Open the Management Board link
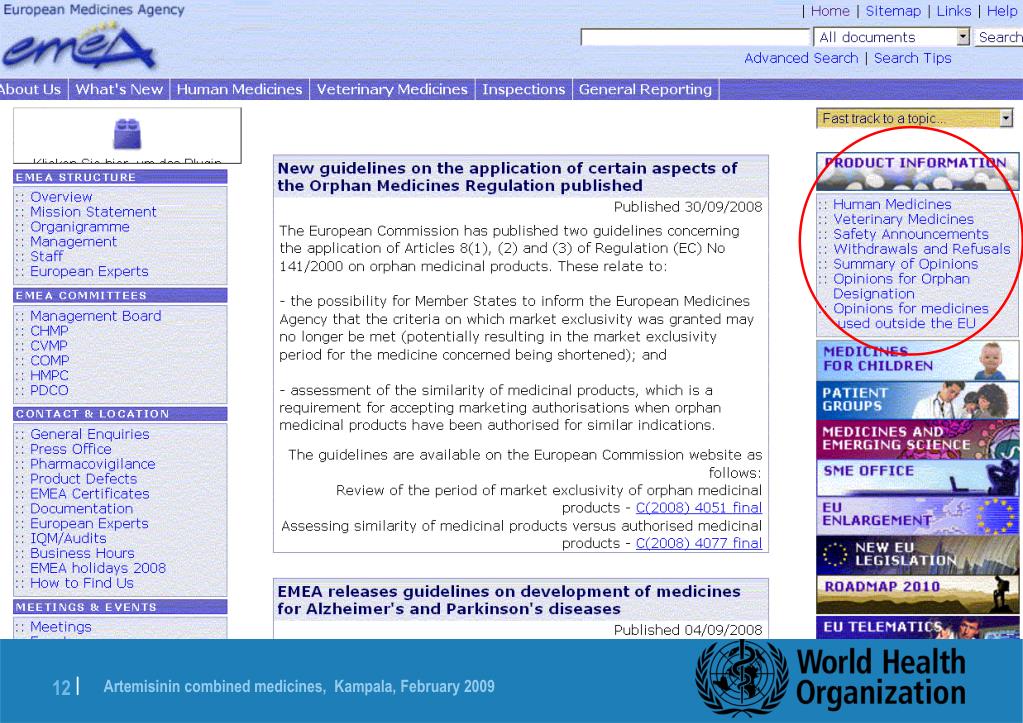The height and width of the screenshot is (723, 1023). (x=96, y=316)
